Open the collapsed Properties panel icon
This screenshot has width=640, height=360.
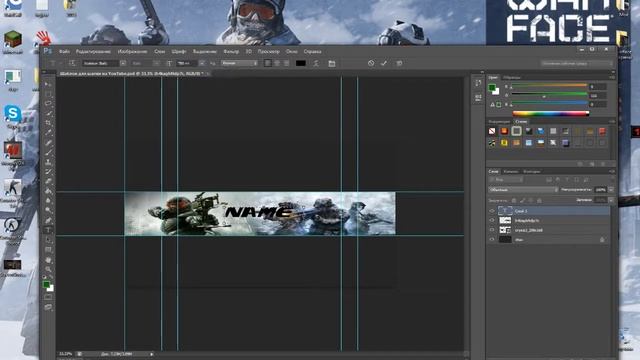[x=478, y=98]
